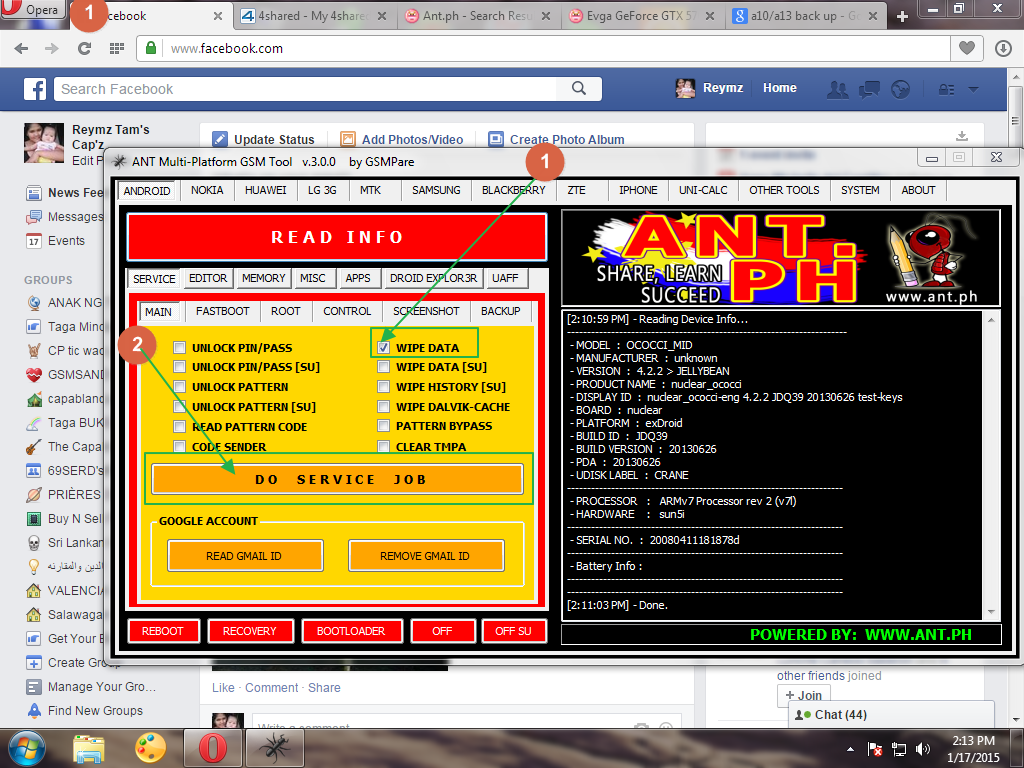The width and height of the screenshot is (1024, 768).
Task: Click the bookmark heart icon
Action: pyautogui.click(x=966, y=48)
